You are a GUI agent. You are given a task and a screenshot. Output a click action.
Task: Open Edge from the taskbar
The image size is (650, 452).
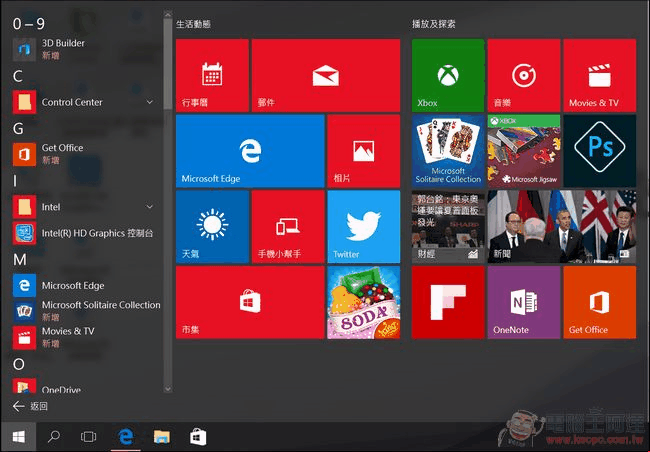[x=126, y=437]
